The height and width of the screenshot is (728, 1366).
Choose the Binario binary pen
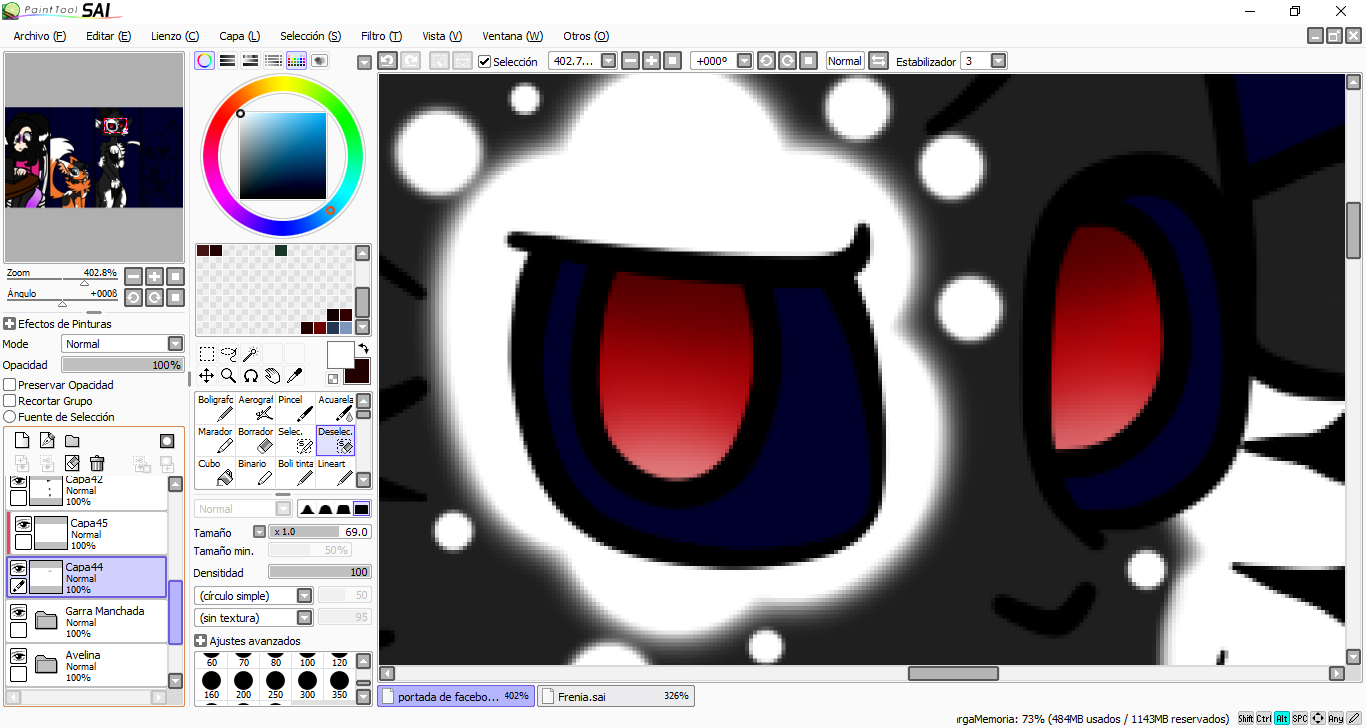(x=255, y=472)
